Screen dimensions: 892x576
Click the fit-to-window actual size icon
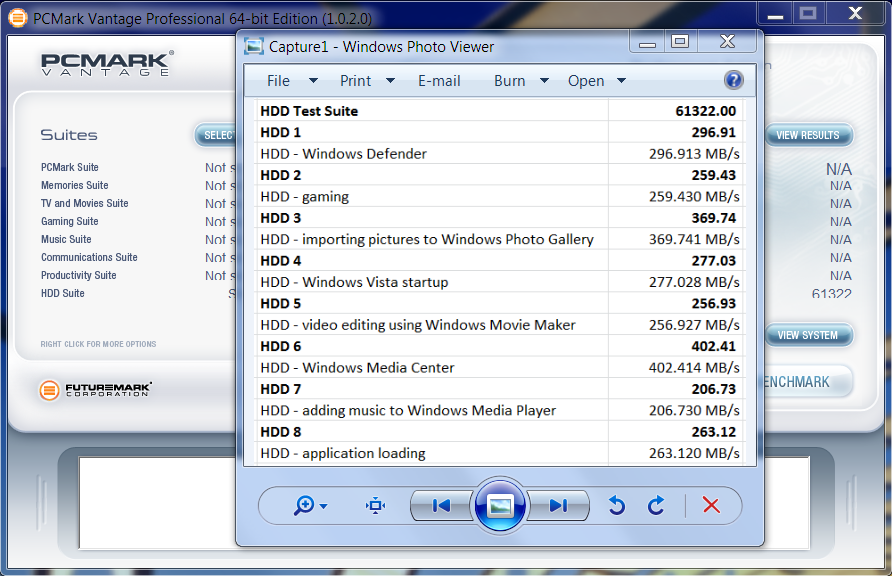pyautogui.click(x=376, y=506)
